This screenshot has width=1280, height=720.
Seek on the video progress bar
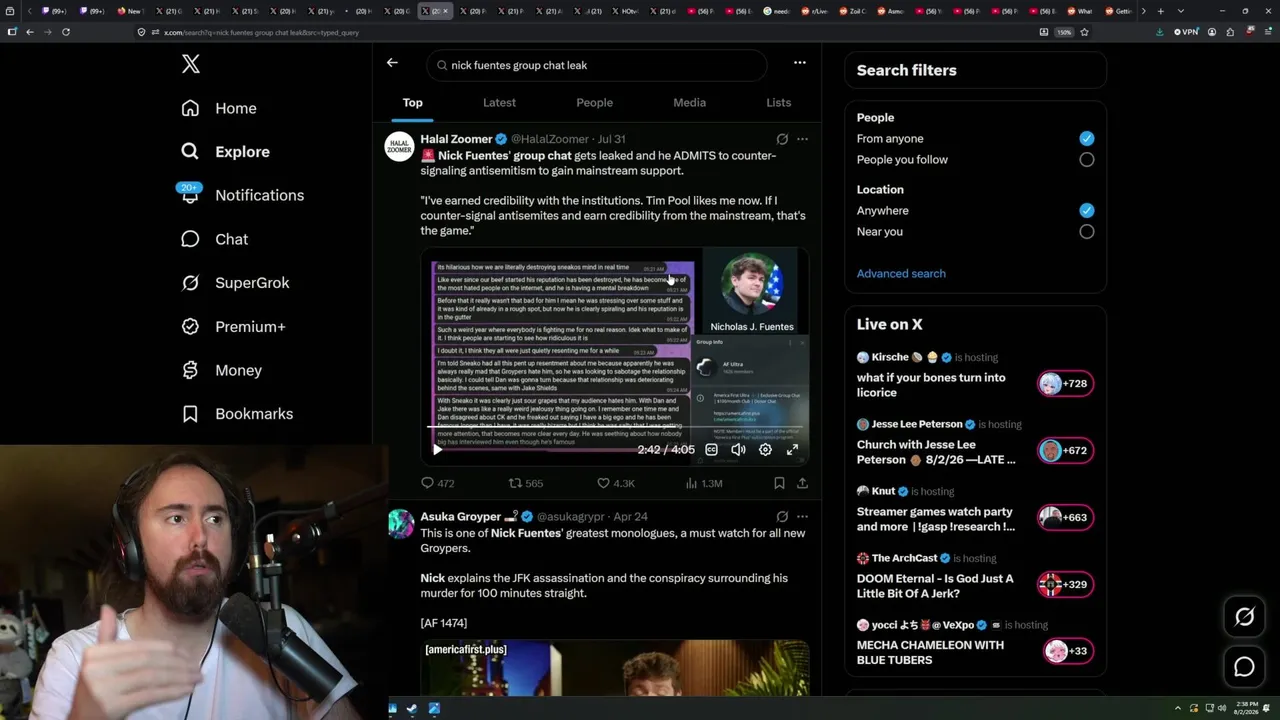pyautogui.click(x=615, y=428)
